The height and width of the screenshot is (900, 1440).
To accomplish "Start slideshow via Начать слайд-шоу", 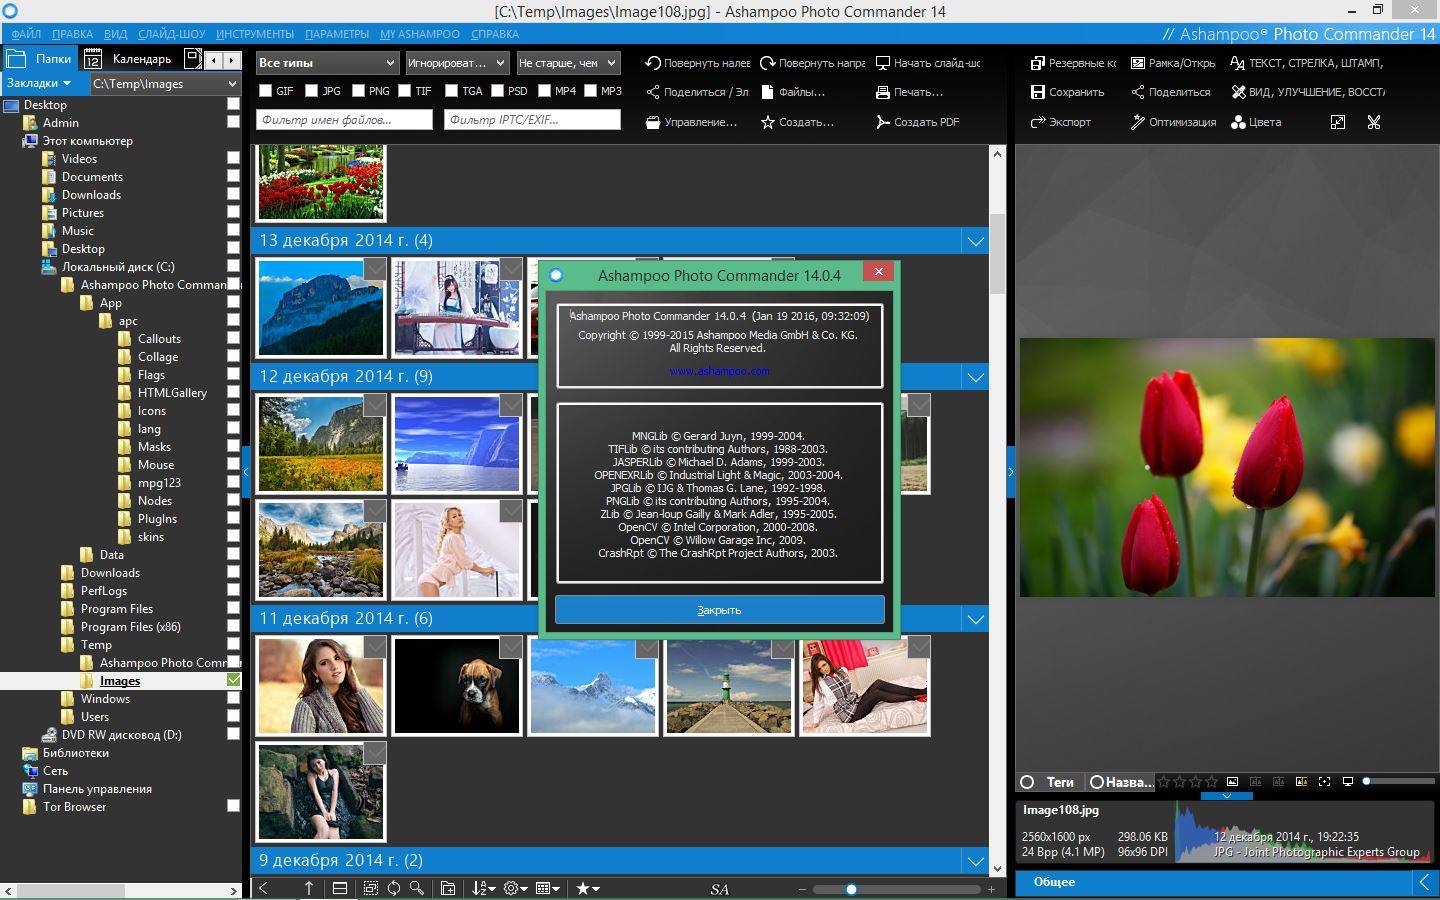I will pyautogui.click(x=928, y=62).
